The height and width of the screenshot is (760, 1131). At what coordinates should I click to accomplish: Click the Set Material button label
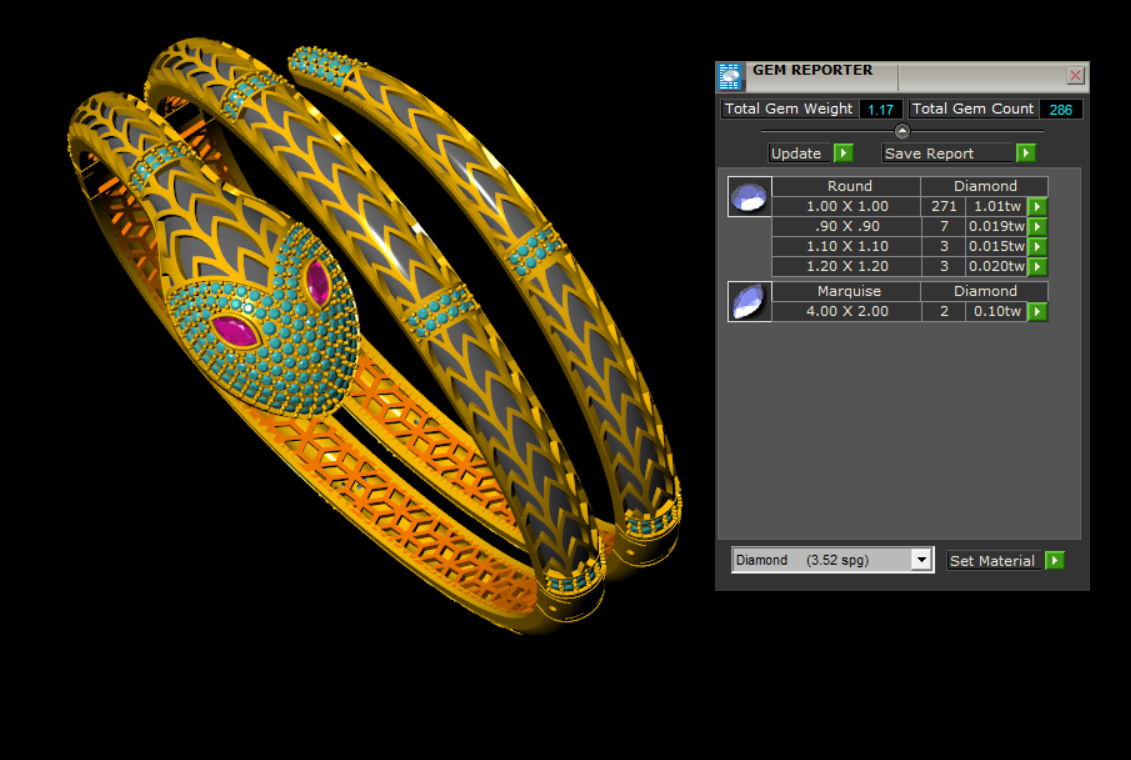click(x=992, y=561)
